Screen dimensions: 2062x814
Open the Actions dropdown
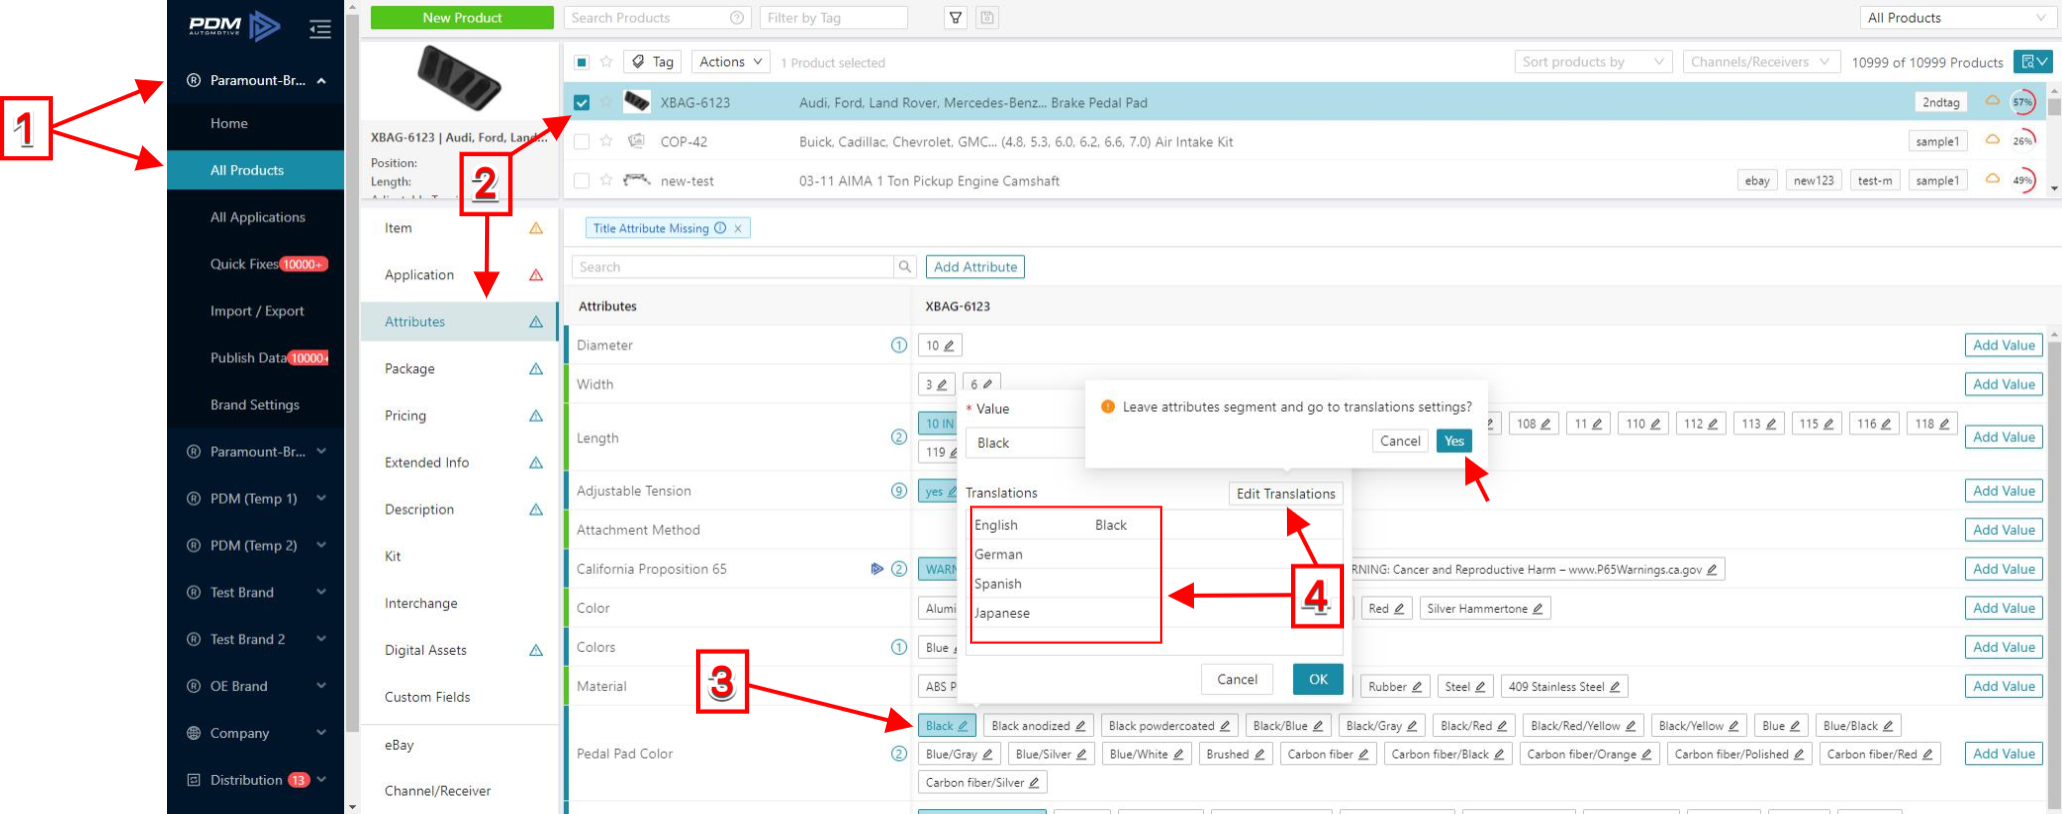[x=731, y=62]
